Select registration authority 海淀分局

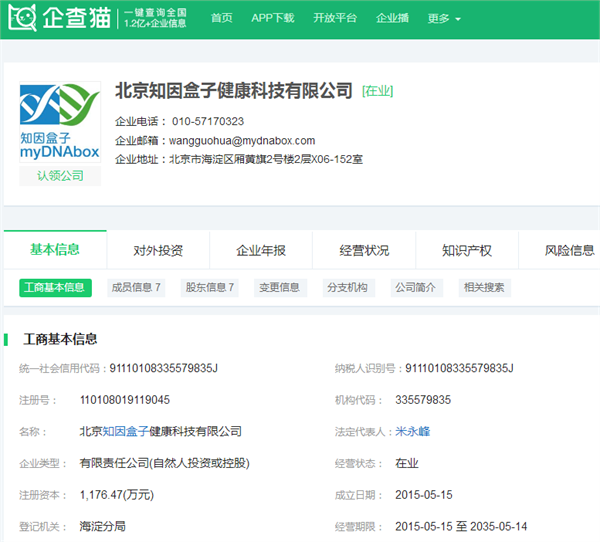pos(103,527)
